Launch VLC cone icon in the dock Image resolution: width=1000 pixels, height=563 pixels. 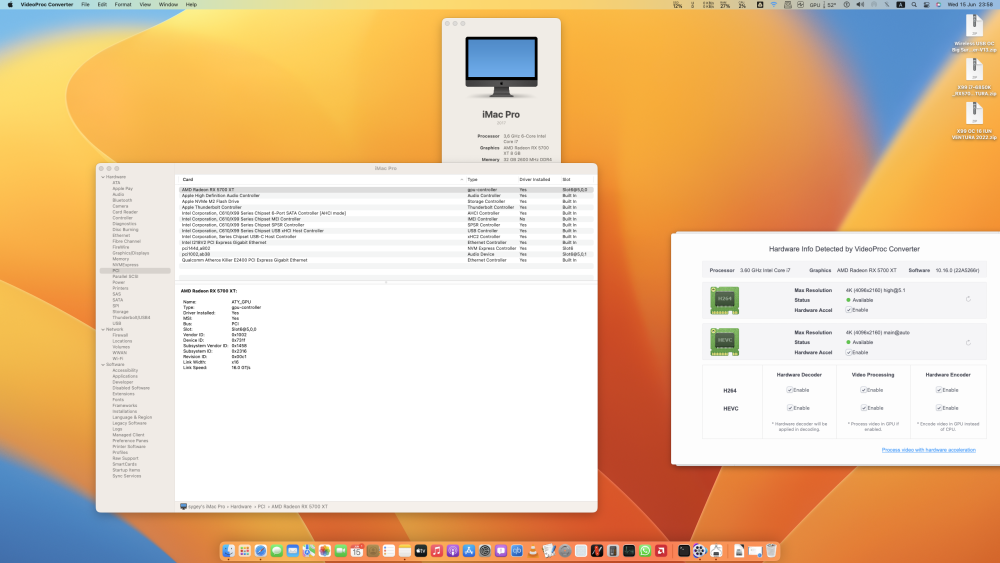[x=533, y=551]
